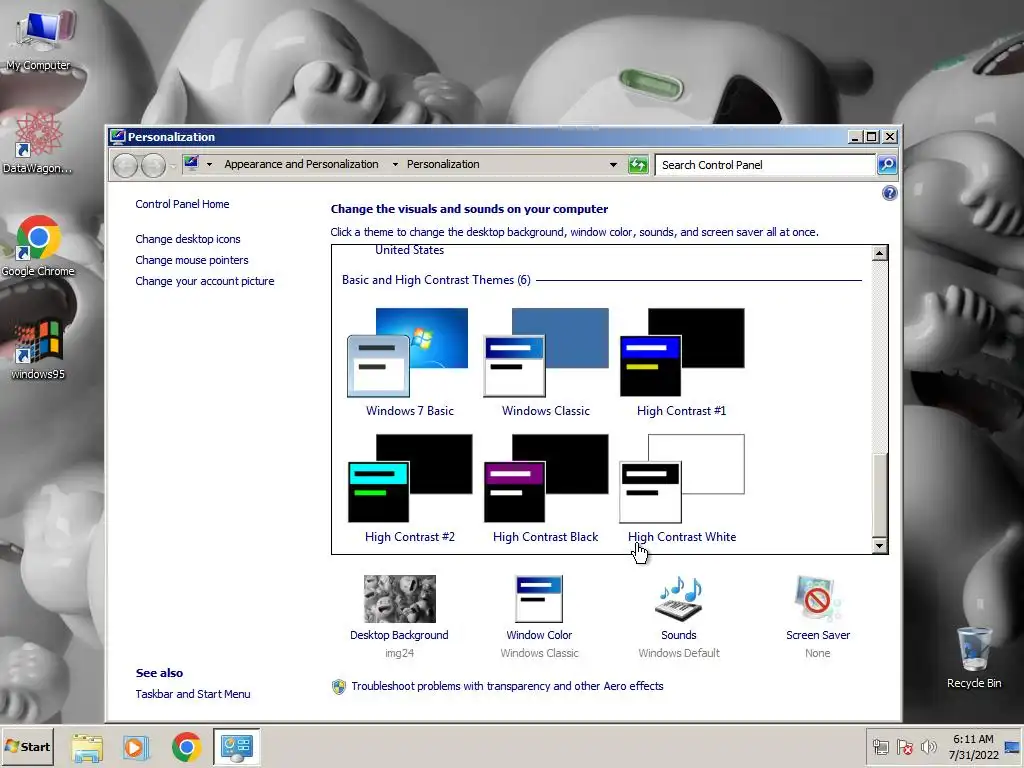Open My Computer desktop icon
Image resolution: width=1024 pixels, height=768 pixels.
tap(38, 39)
